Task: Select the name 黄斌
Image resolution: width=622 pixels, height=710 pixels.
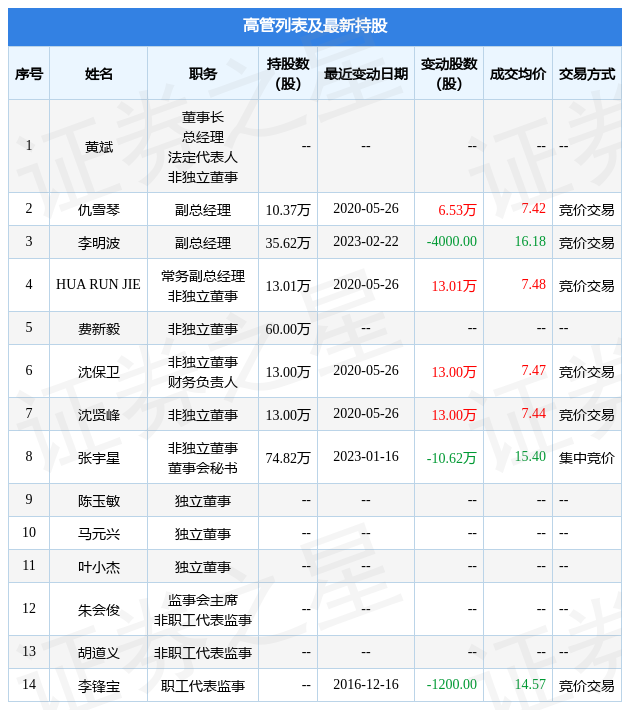Action: point(99,147)
